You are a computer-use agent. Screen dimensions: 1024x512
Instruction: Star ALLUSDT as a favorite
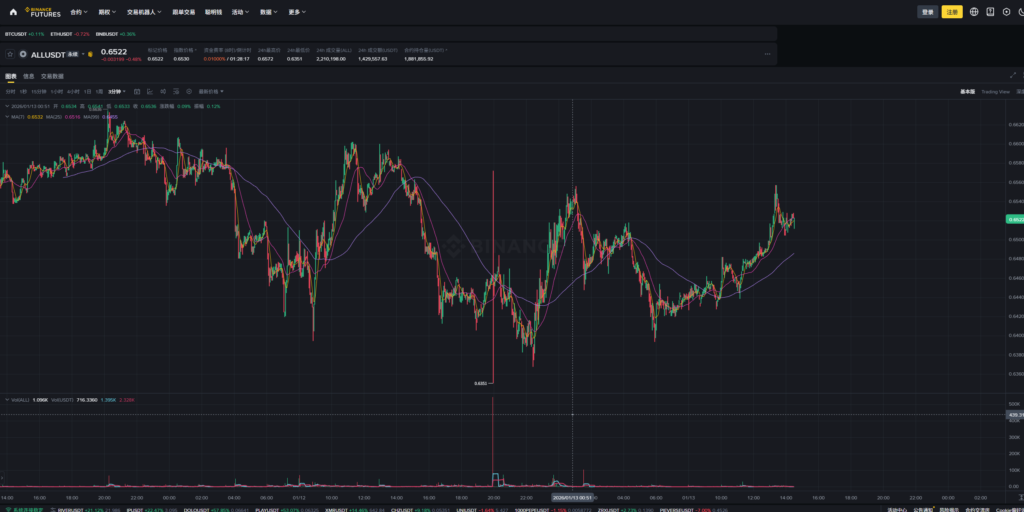10,54
